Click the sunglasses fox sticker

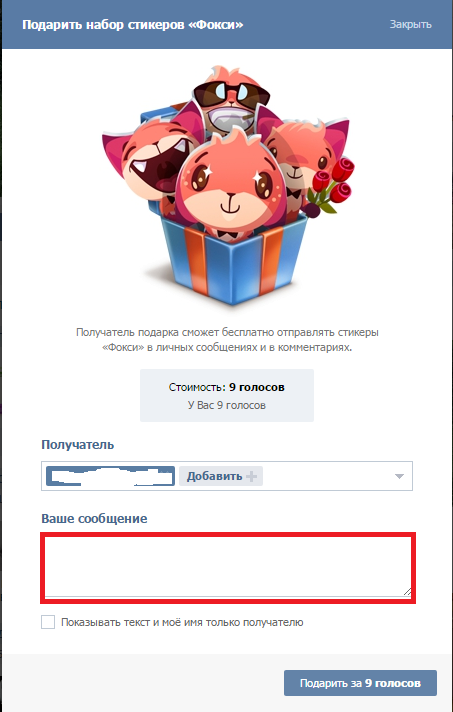(x=231, y=101)
